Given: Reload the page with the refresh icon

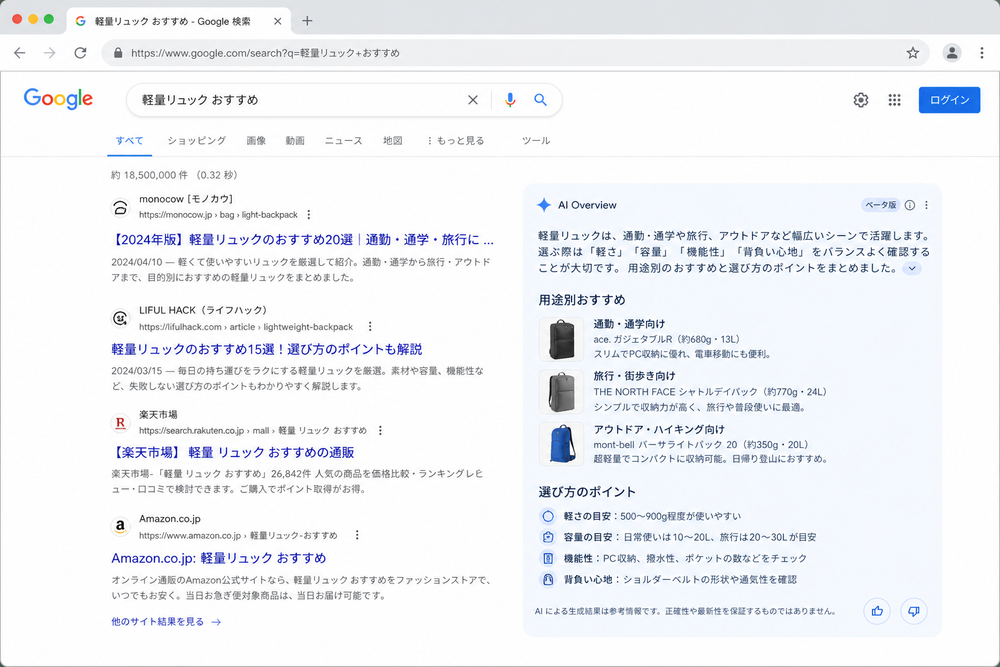Looking at the screenshot, I should [80, 53].
